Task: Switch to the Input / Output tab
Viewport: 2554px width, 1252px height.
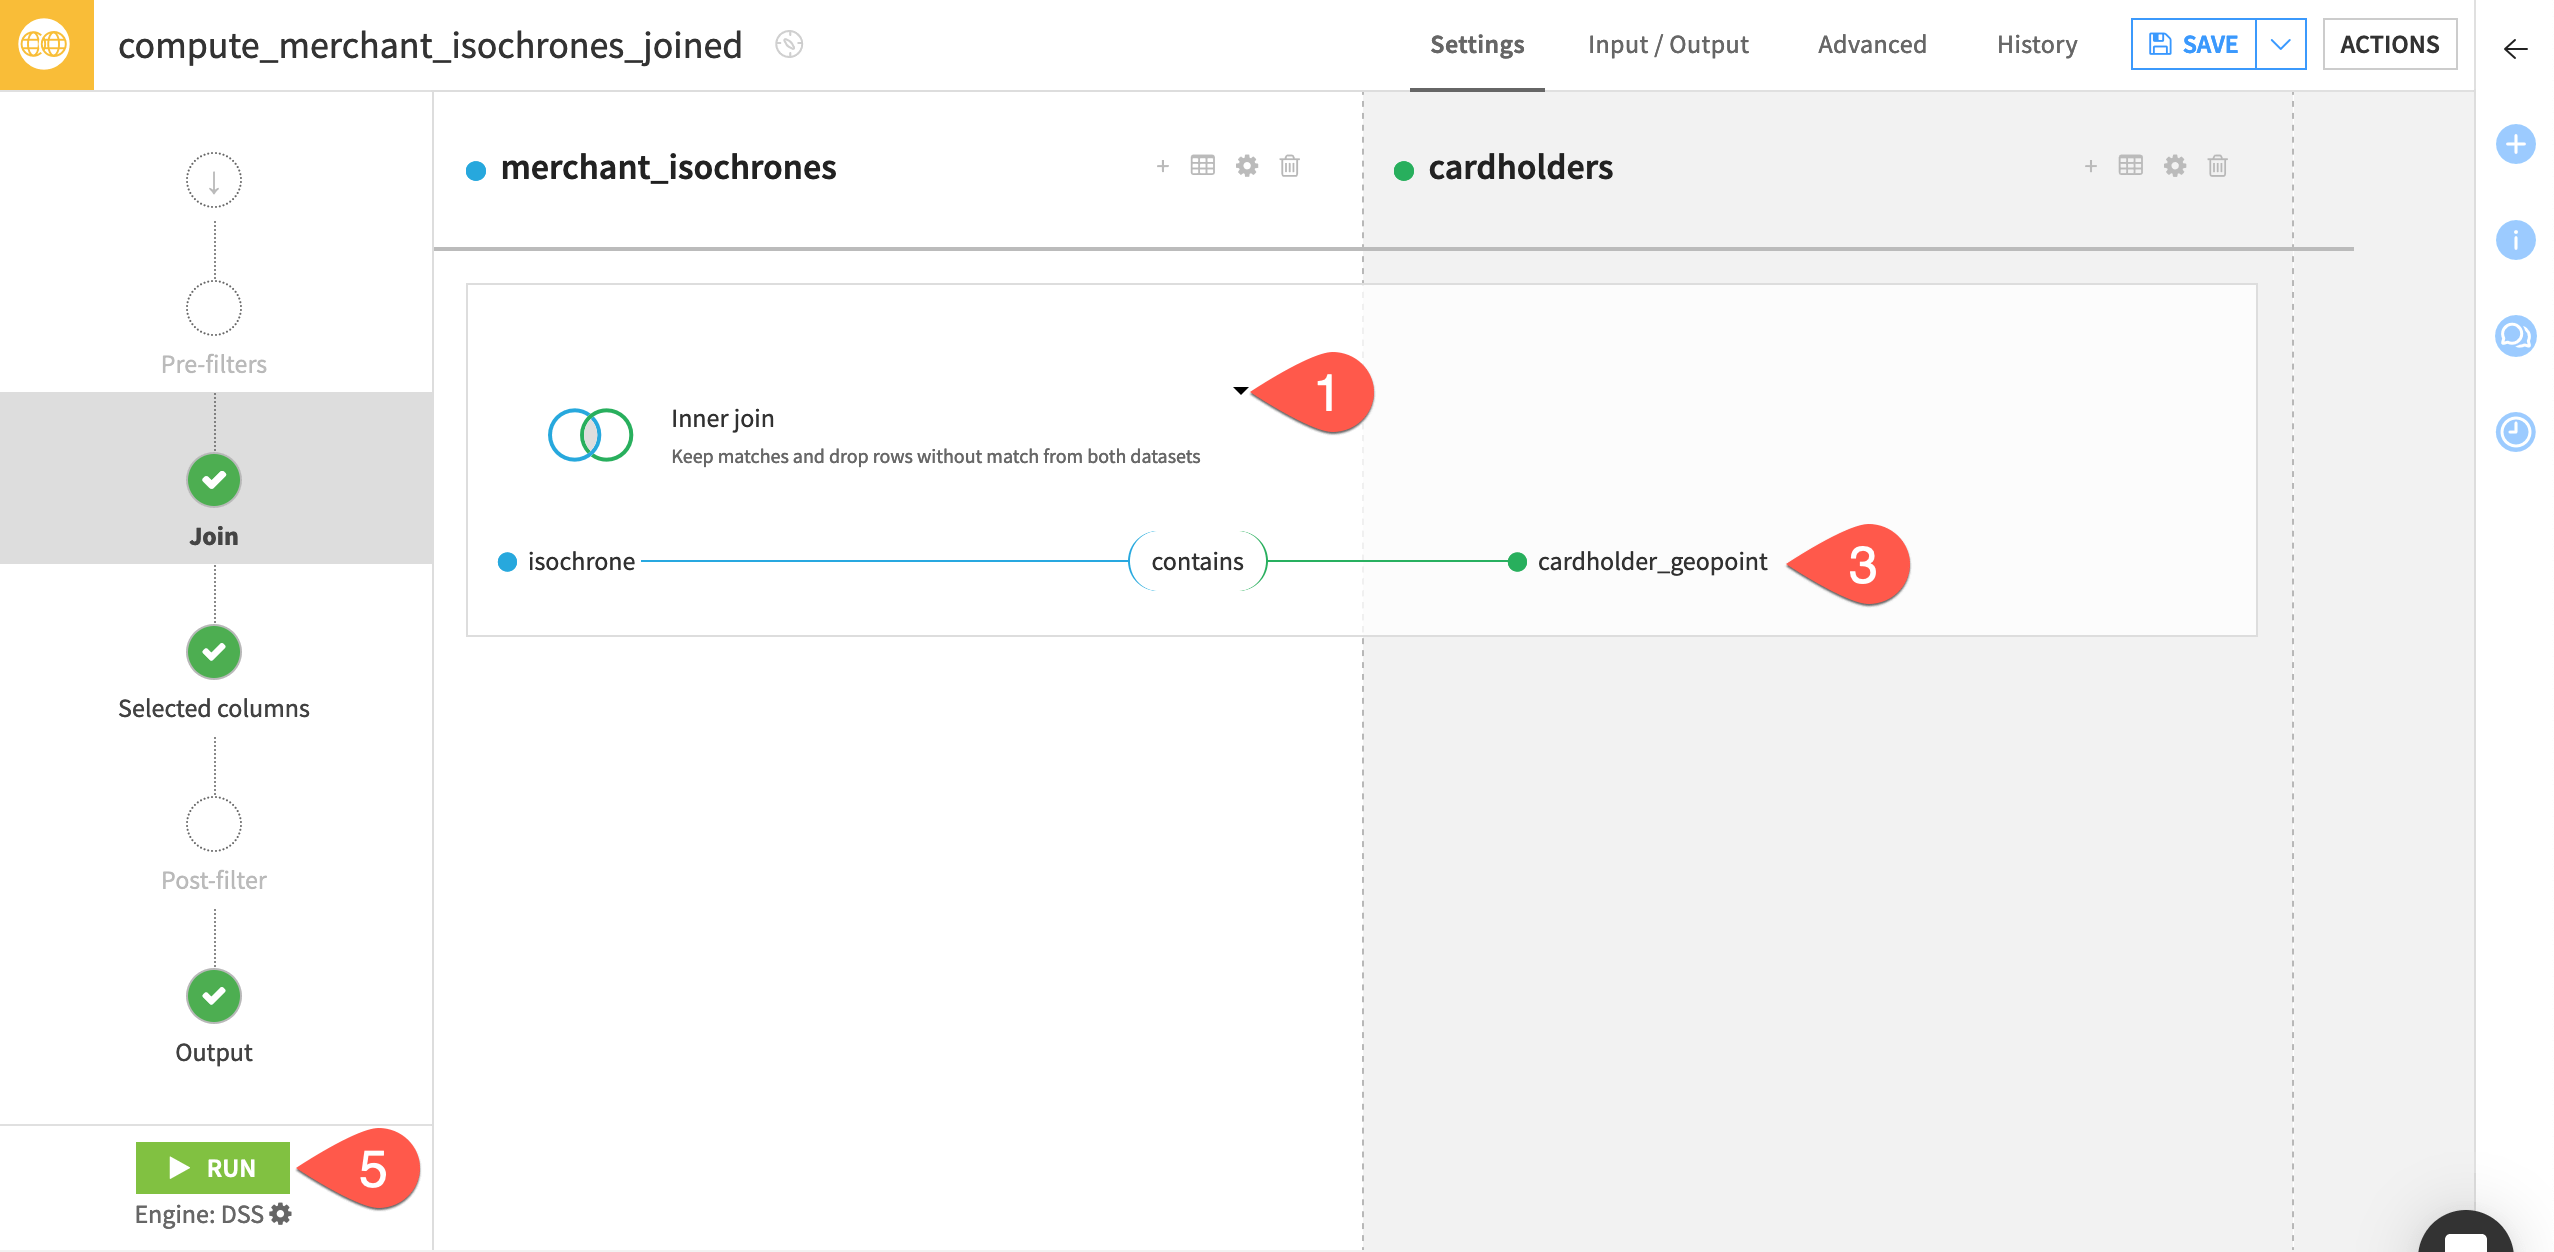Action: 1667,44
